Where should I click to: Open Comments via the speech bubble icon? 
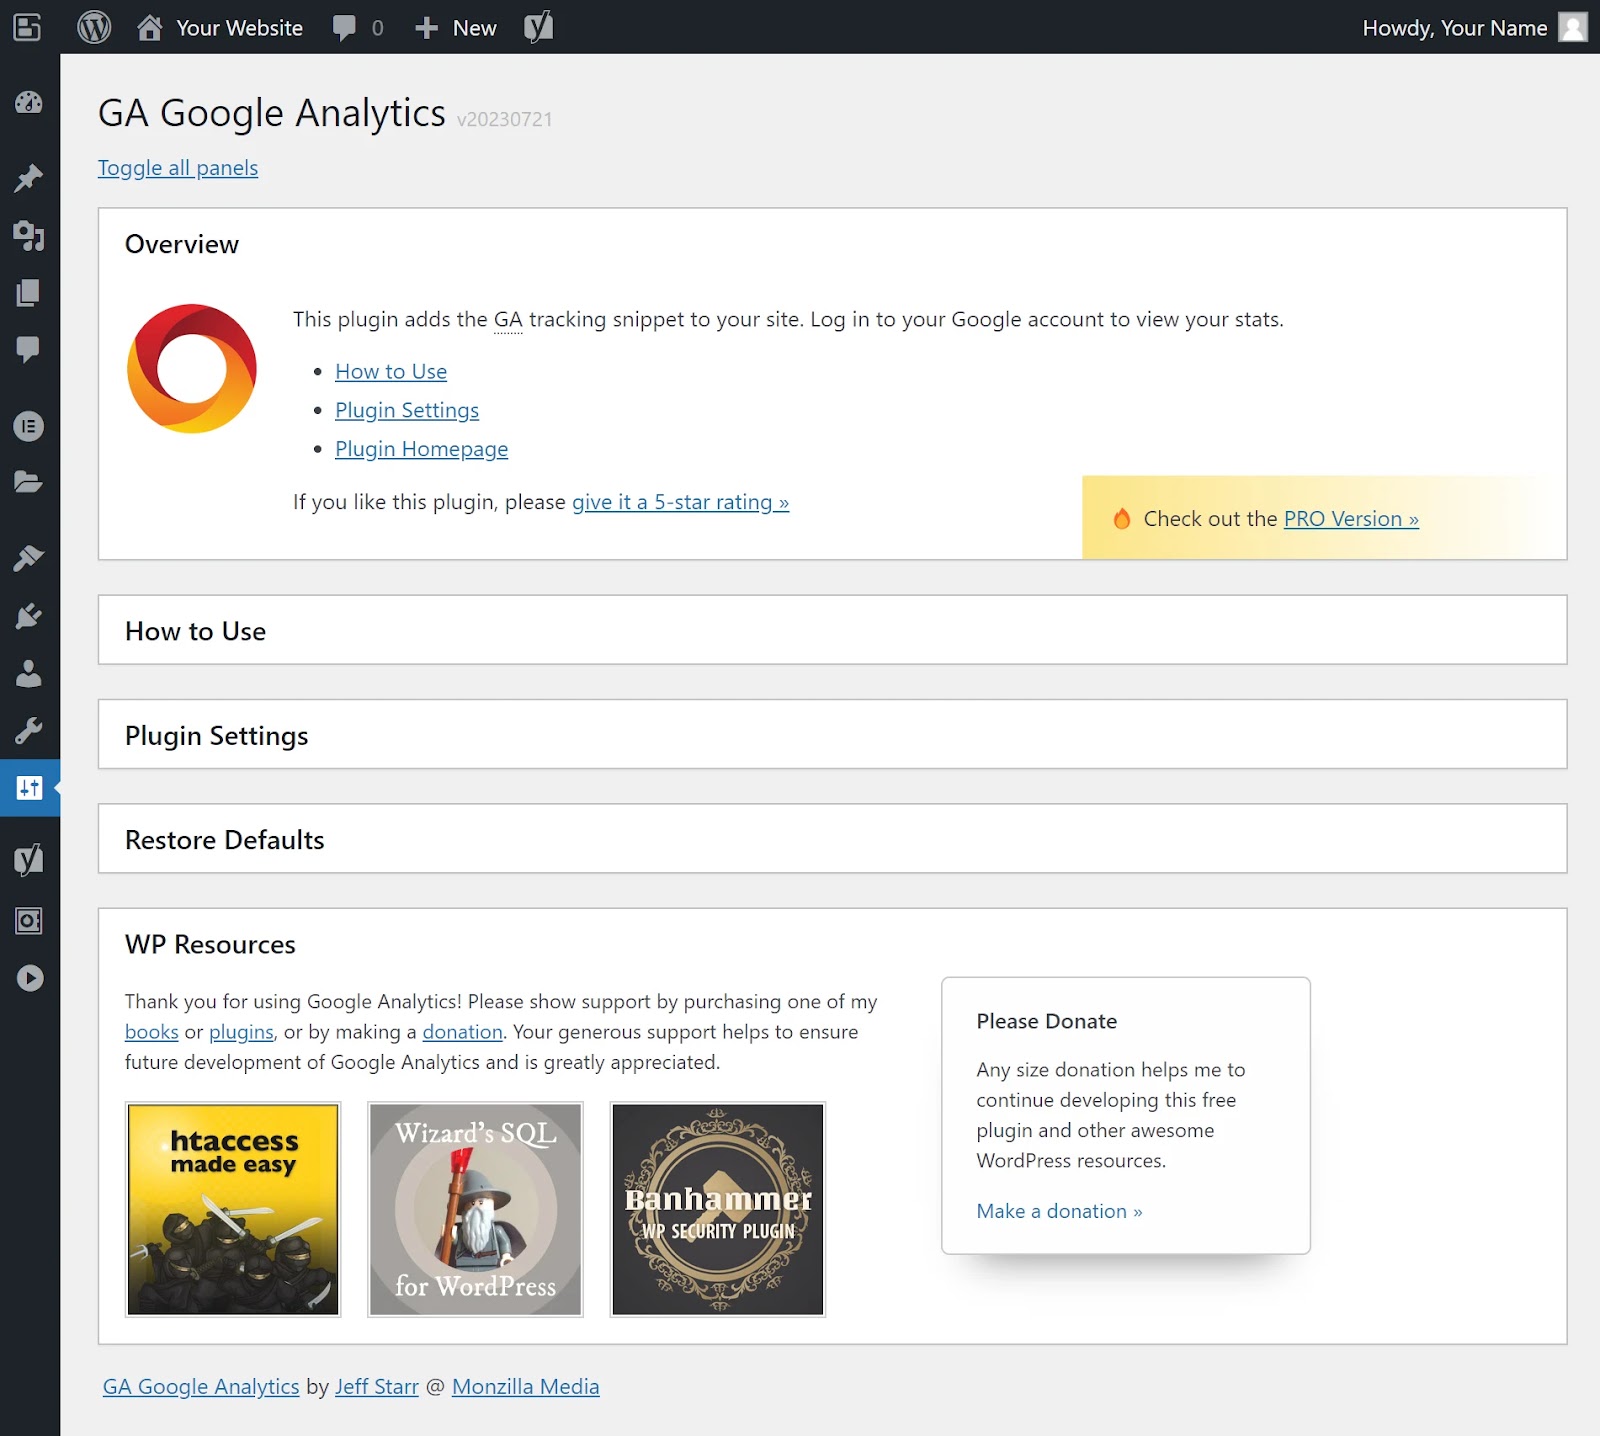pos(29,348)
